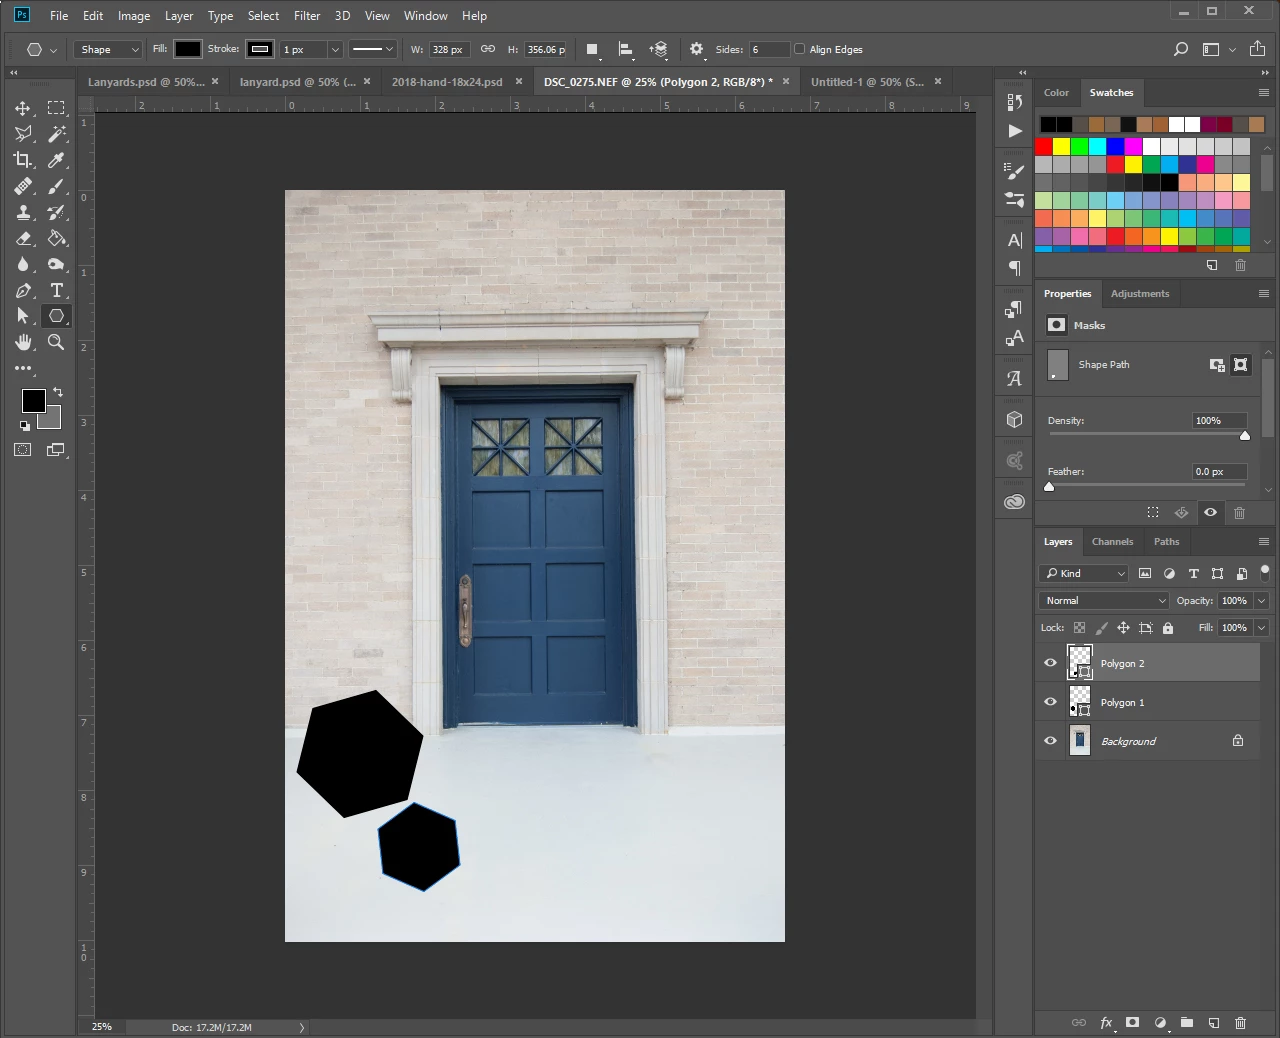The width and height of the screenshot is (1280, 1038).
Task: Select the Move tool
Action: pos(23,108)
